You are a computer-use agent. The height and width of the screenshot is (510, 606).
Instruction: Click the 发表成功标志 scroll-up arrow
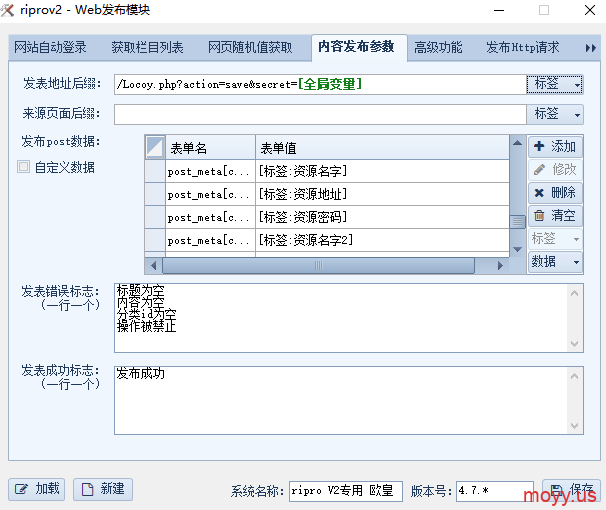pyautogui.click(x=574, y=376)
